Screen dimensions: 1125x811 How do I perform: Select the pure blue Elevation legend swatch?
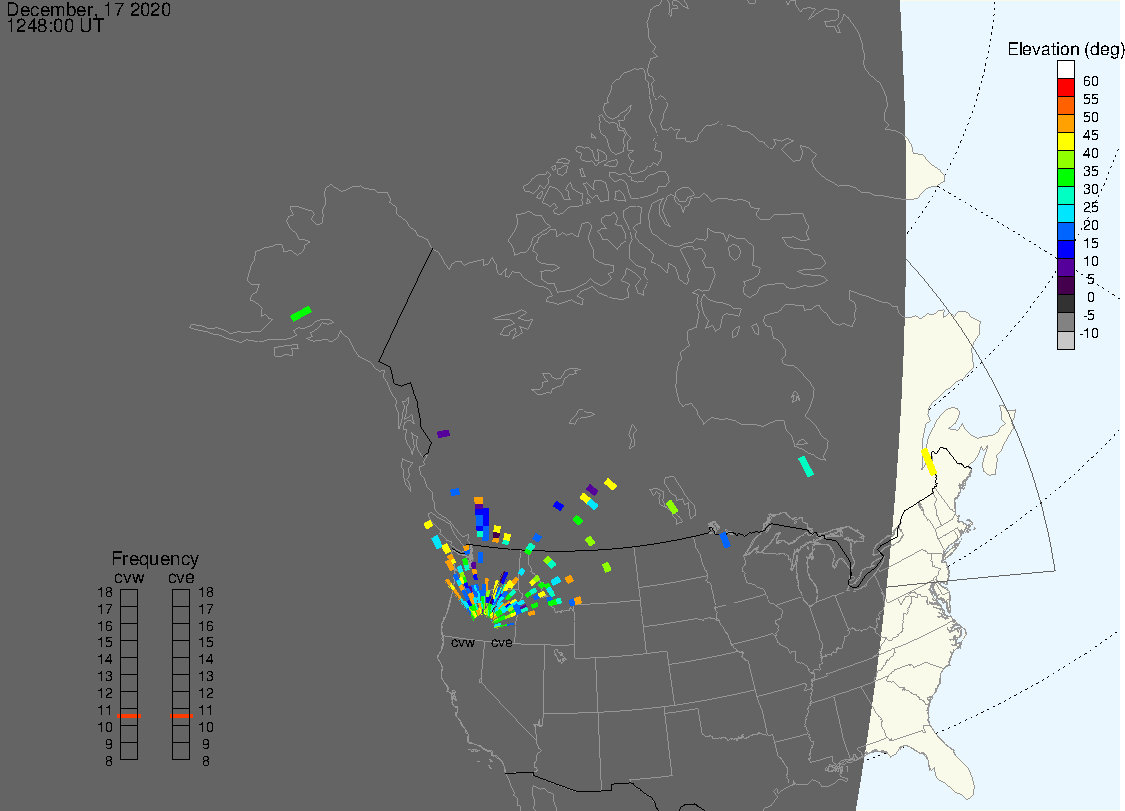[x=1065, y=249]
